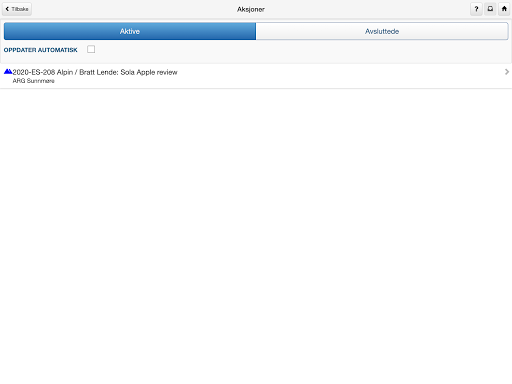This screenshot has width=512, height=384.
Task: Click the blue mountain icon beside 2020-ES-208
Action: (8, 71)
